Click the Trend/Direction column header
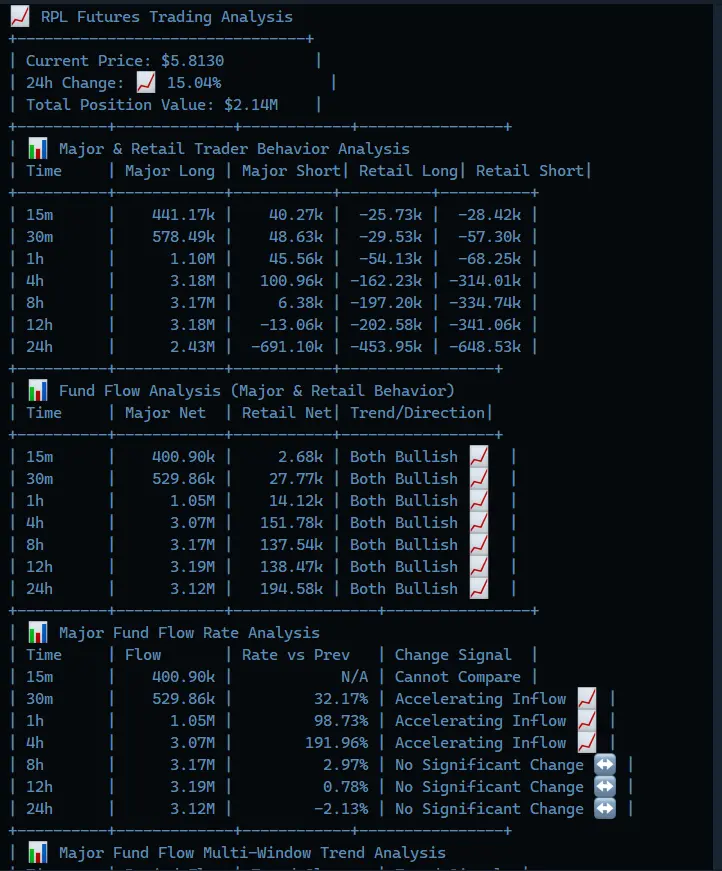The width and height of the screenshot is (722, 871). click(x=417, y=413)
